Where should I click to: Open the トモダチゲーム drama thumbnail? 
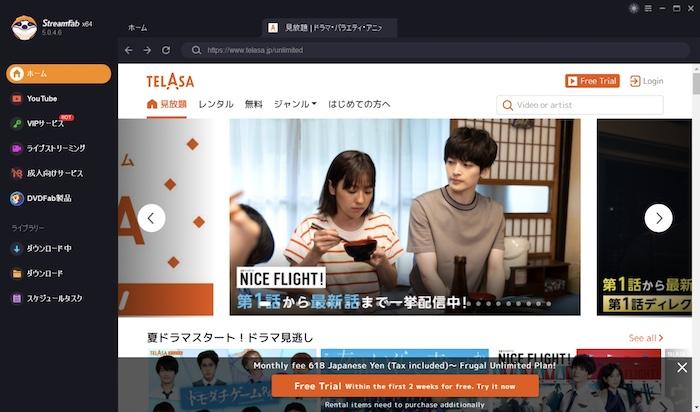pos(231,380)
